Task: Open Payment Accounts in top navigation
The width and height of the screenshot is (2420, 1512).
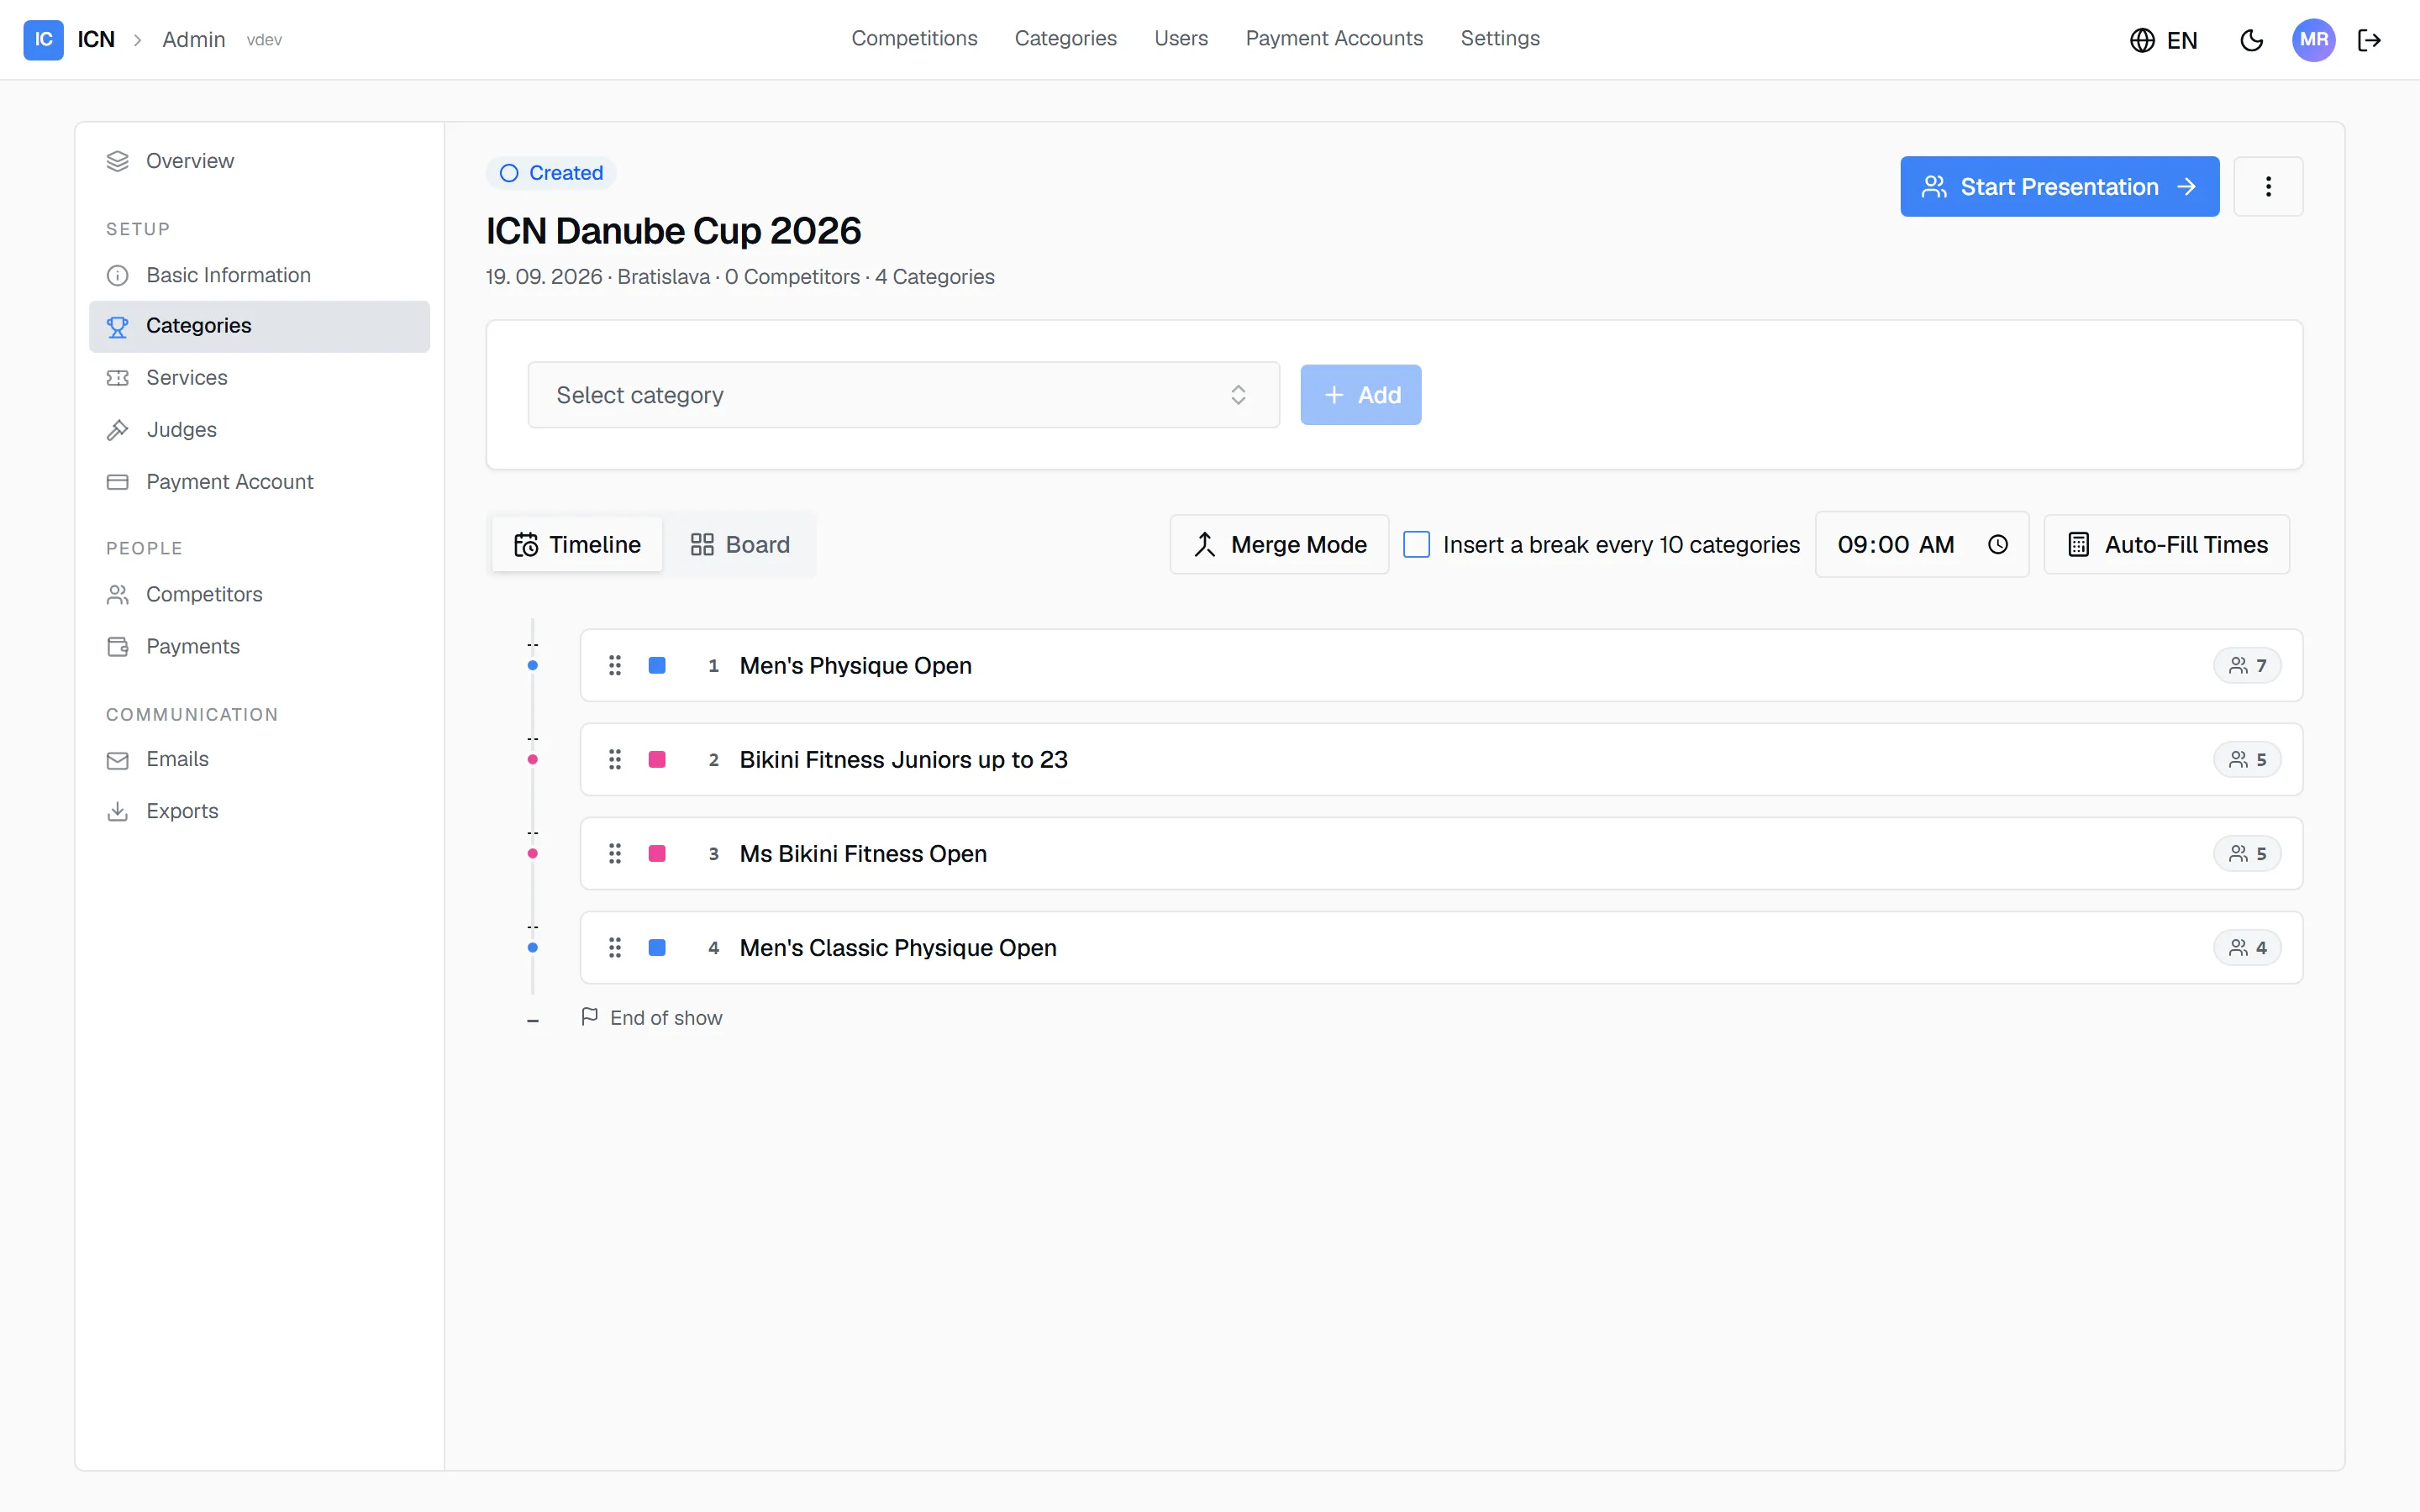Action: point(1334,38)
